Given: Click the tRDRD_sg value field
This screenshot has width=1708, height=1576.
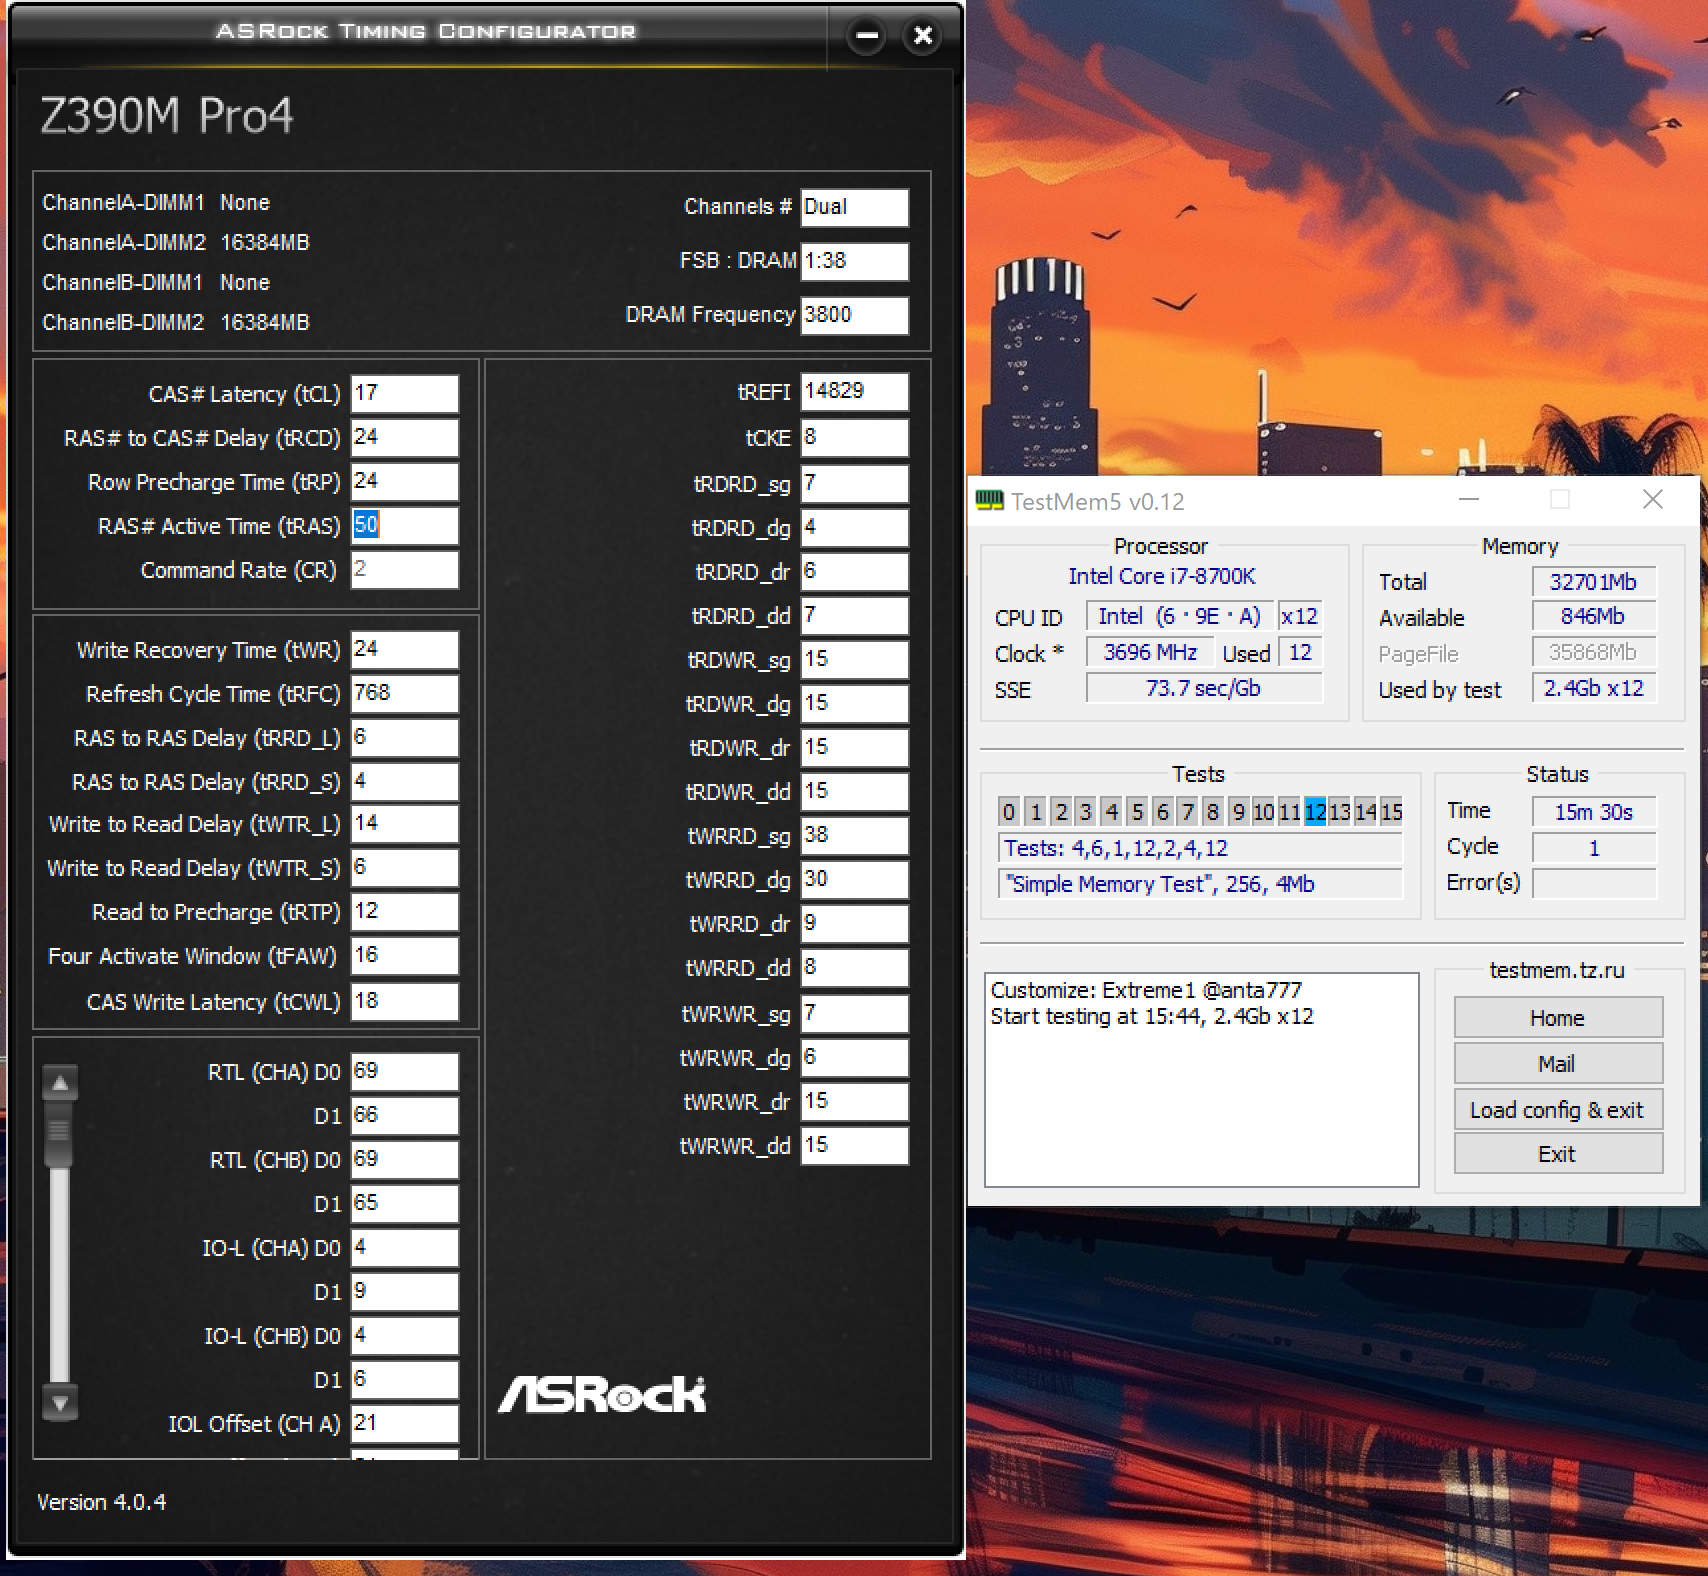Looking at the screenshot, I should (x=855, y=484).
